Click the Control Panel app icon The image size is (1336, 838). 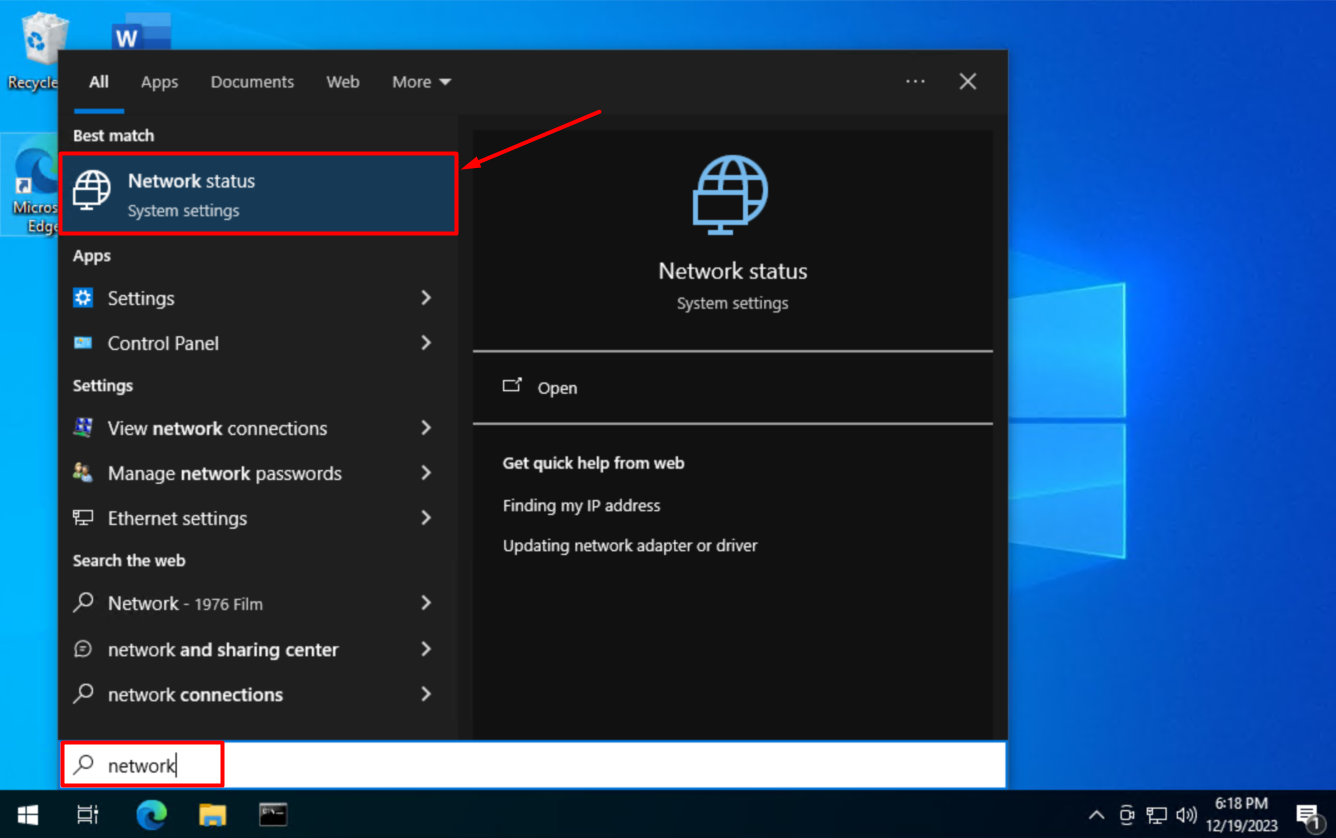coord(83,343)
